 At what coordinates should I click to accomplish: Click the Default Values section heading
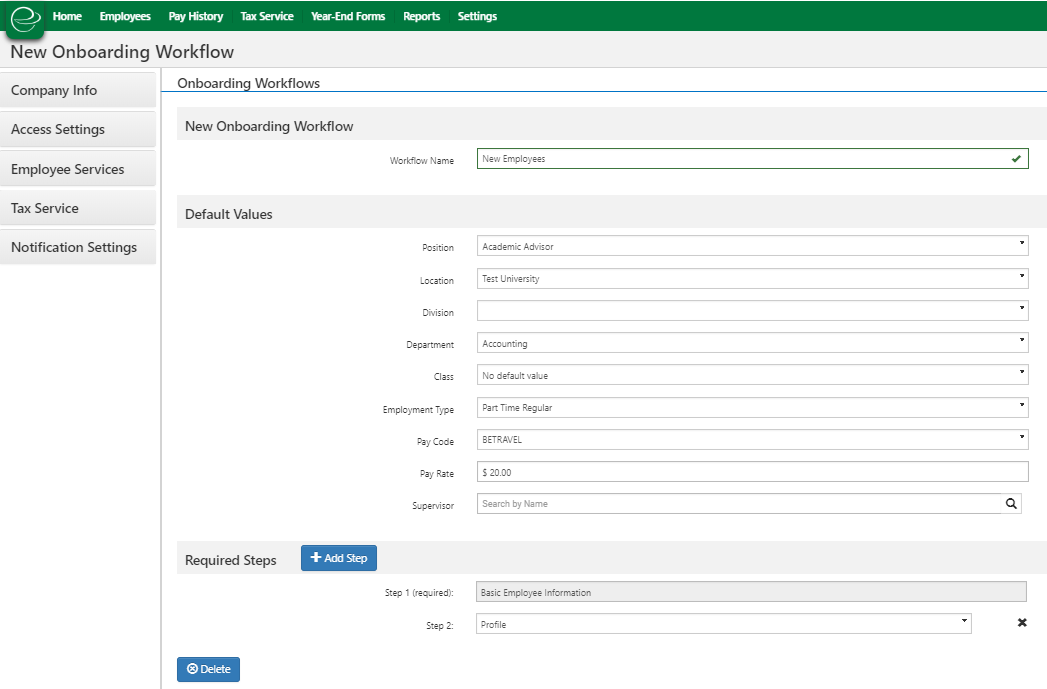228,214
